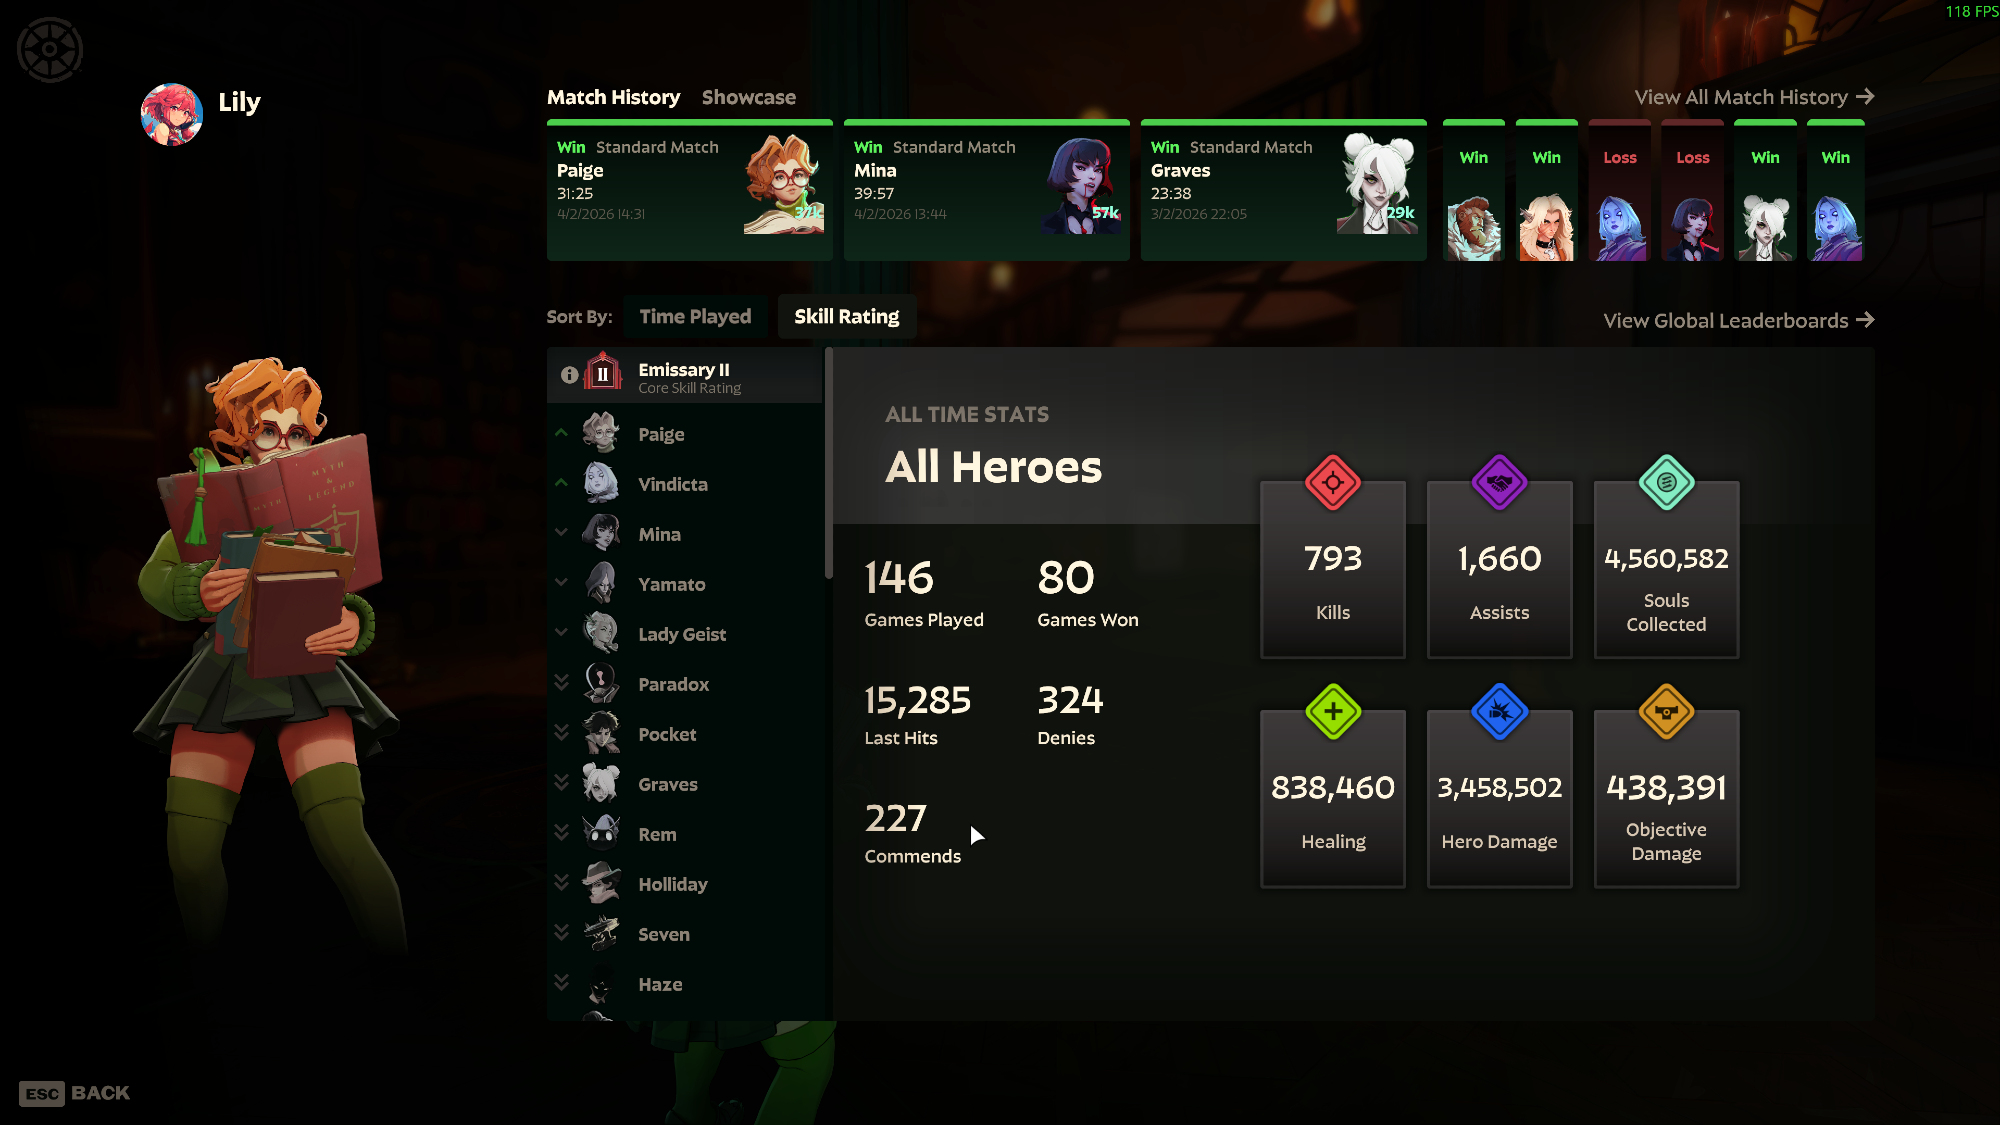Click the teal Souls Collected icon
The image size is (2000, 1125).
point(1666,483)
